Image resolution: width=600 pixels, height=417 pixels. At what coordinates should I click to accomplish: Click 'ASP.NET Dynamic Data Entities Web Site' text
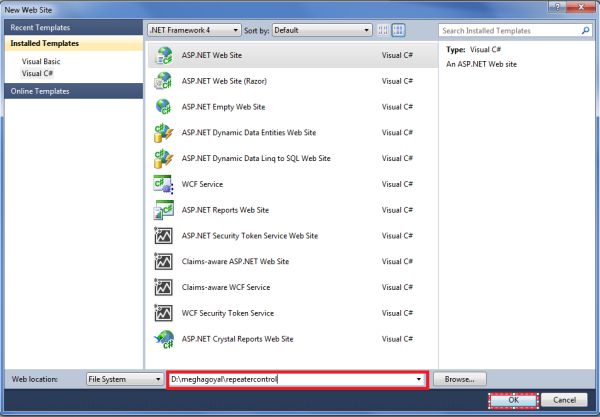(x=249, y=133)
